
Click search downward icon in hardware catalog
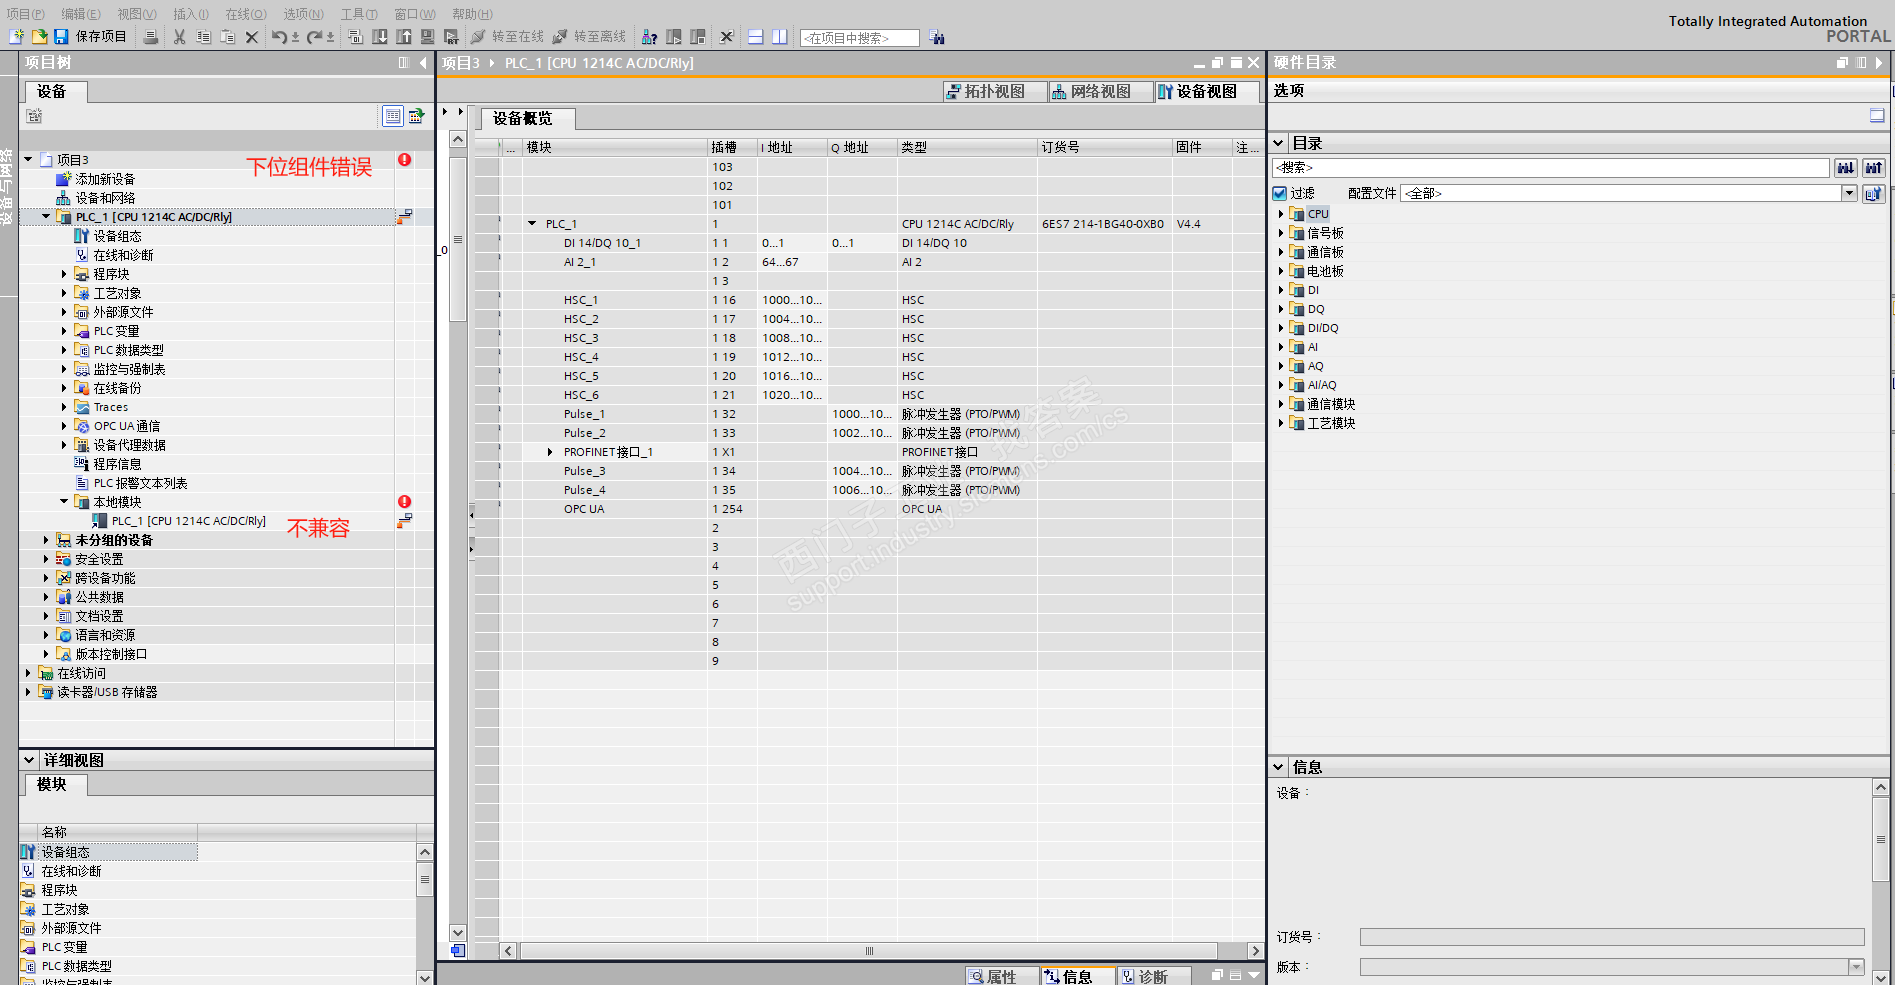tap(1846, 168)
